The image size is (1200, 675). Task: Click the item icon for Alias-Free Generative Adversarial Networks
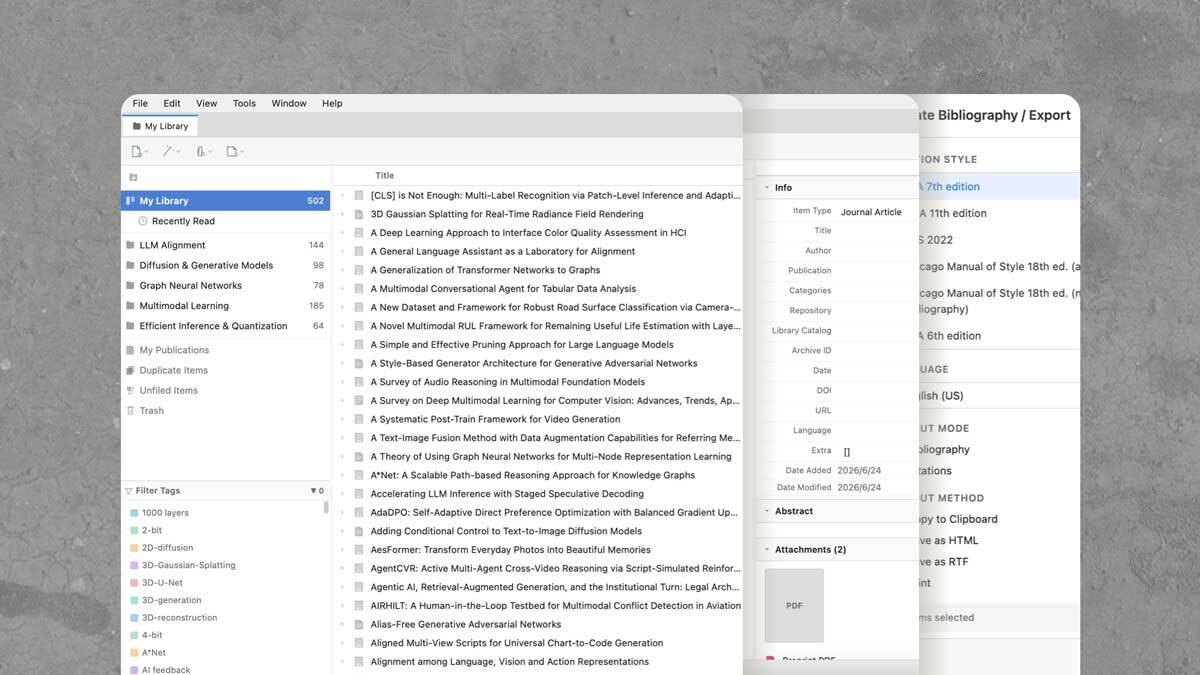tap(359, 624)
